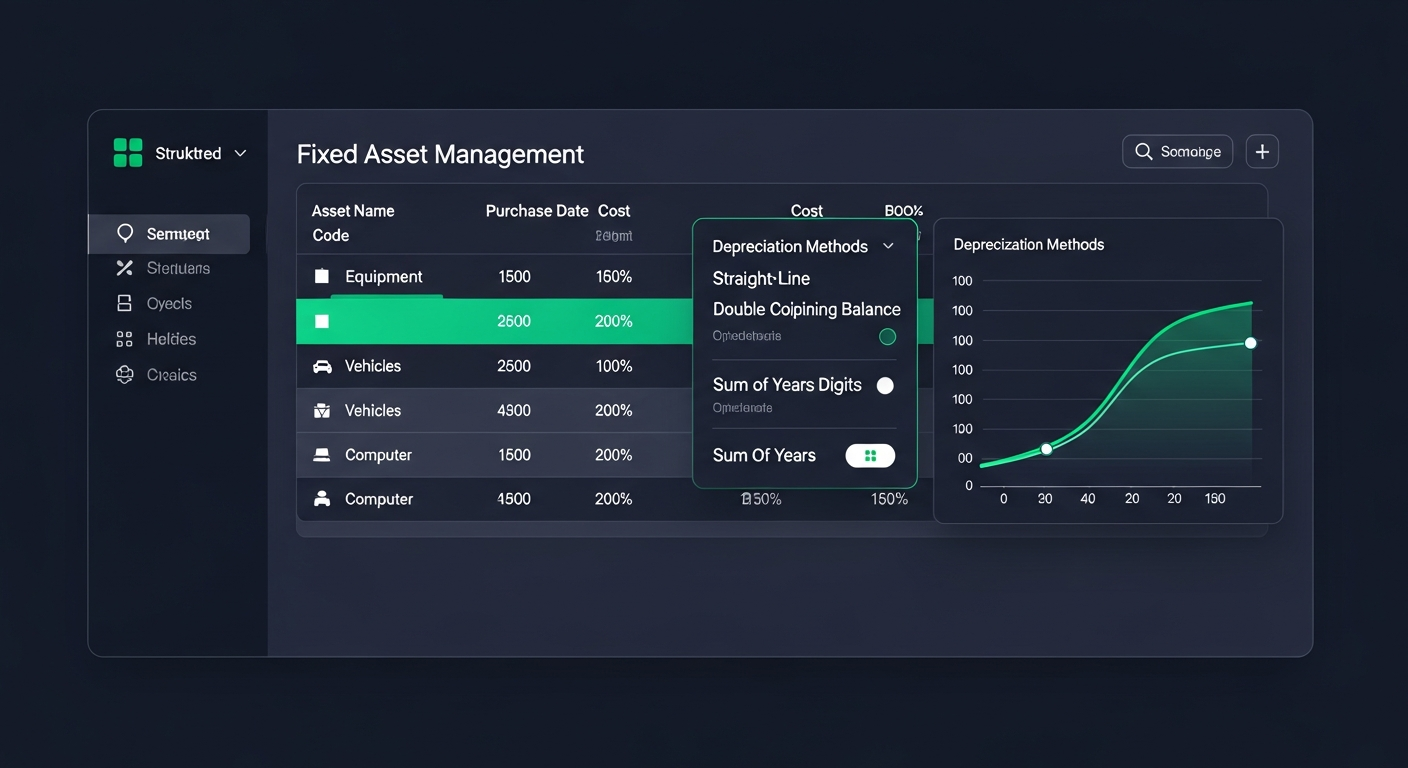1408x768 pixels.
Task: Click the white endpoint marker on the chart curve
Action: [1250, 343]
